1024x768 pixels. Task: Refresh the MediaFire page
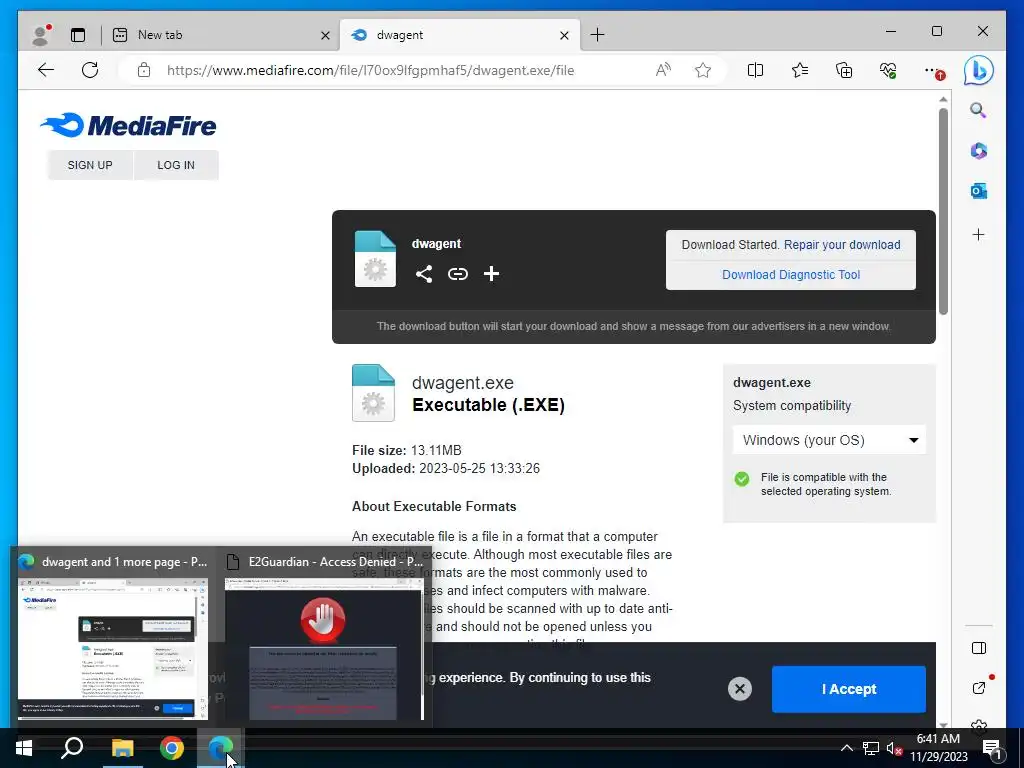pos(90,71)
